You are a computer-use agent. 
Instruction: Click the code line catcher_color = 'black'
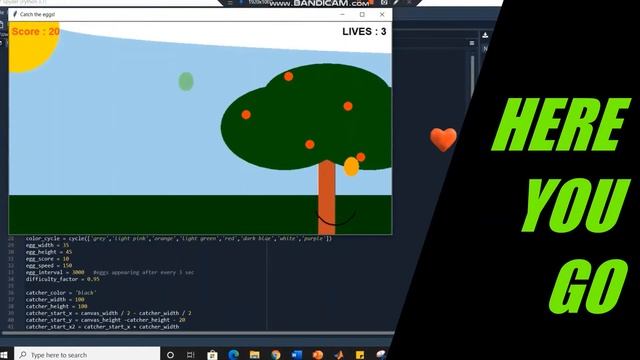point(61,293)
